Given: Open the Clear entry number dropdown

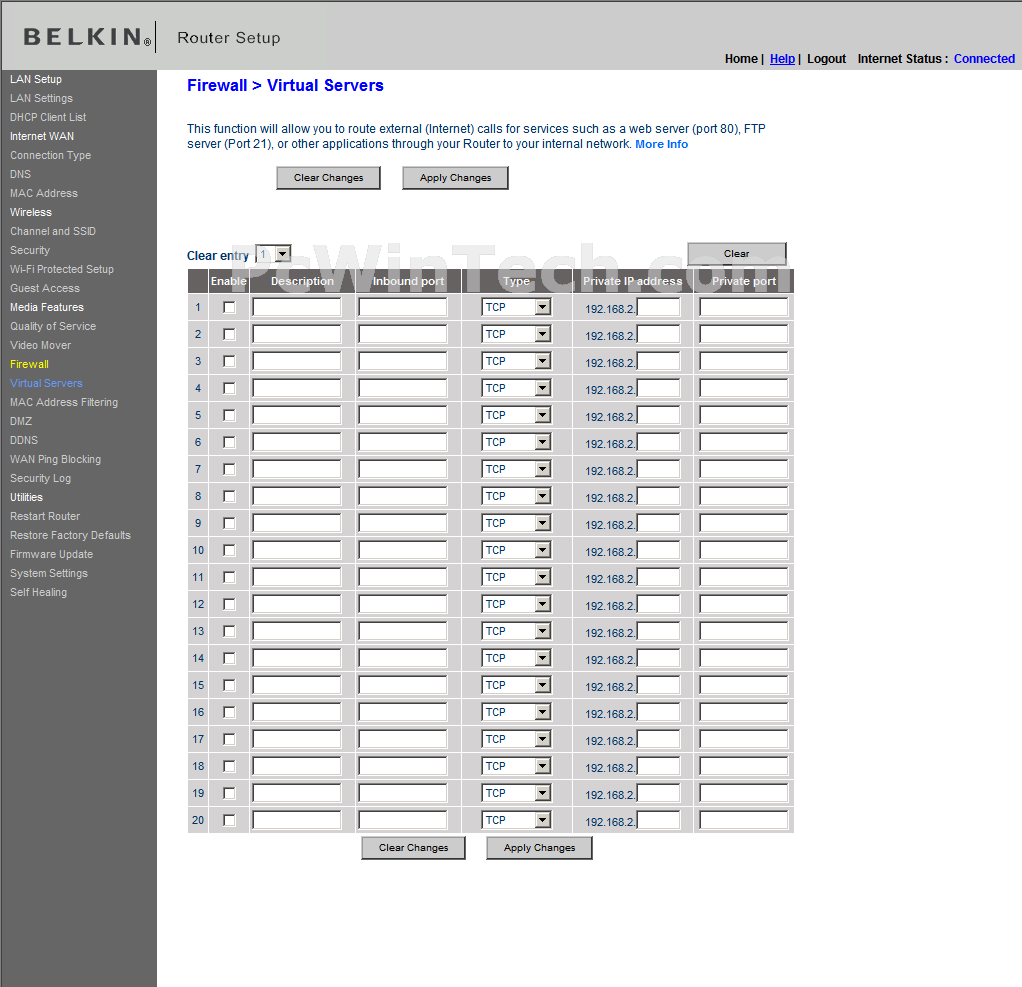Looking at the screenshot, I should (273, 254).
